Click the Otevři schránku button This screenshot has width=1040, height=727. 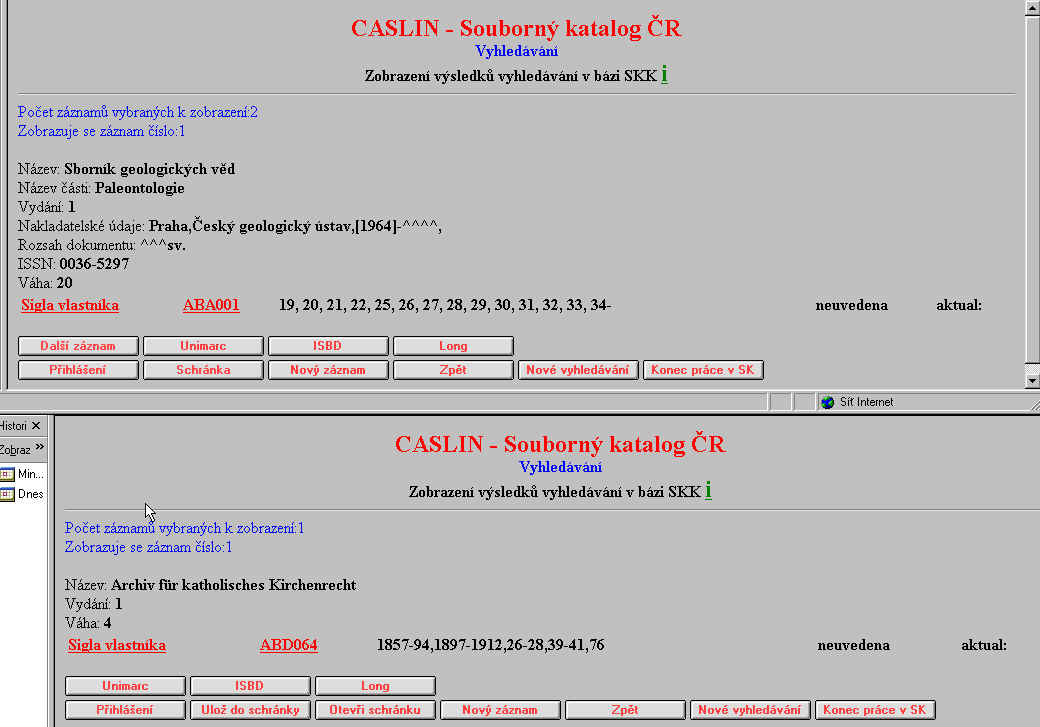coord(375,710)
